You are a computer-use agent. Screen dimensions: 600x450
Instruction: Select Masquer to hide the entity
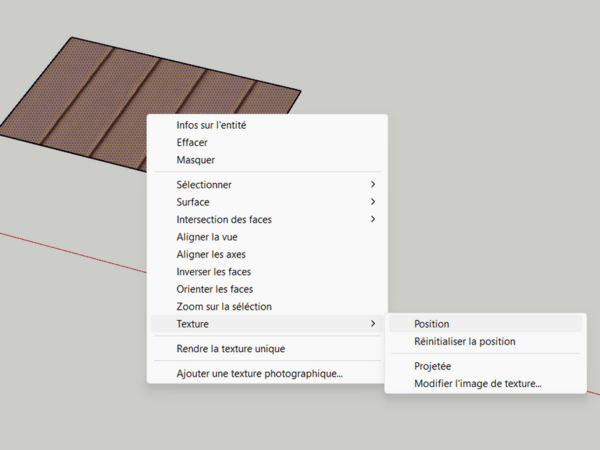[195, 160]
